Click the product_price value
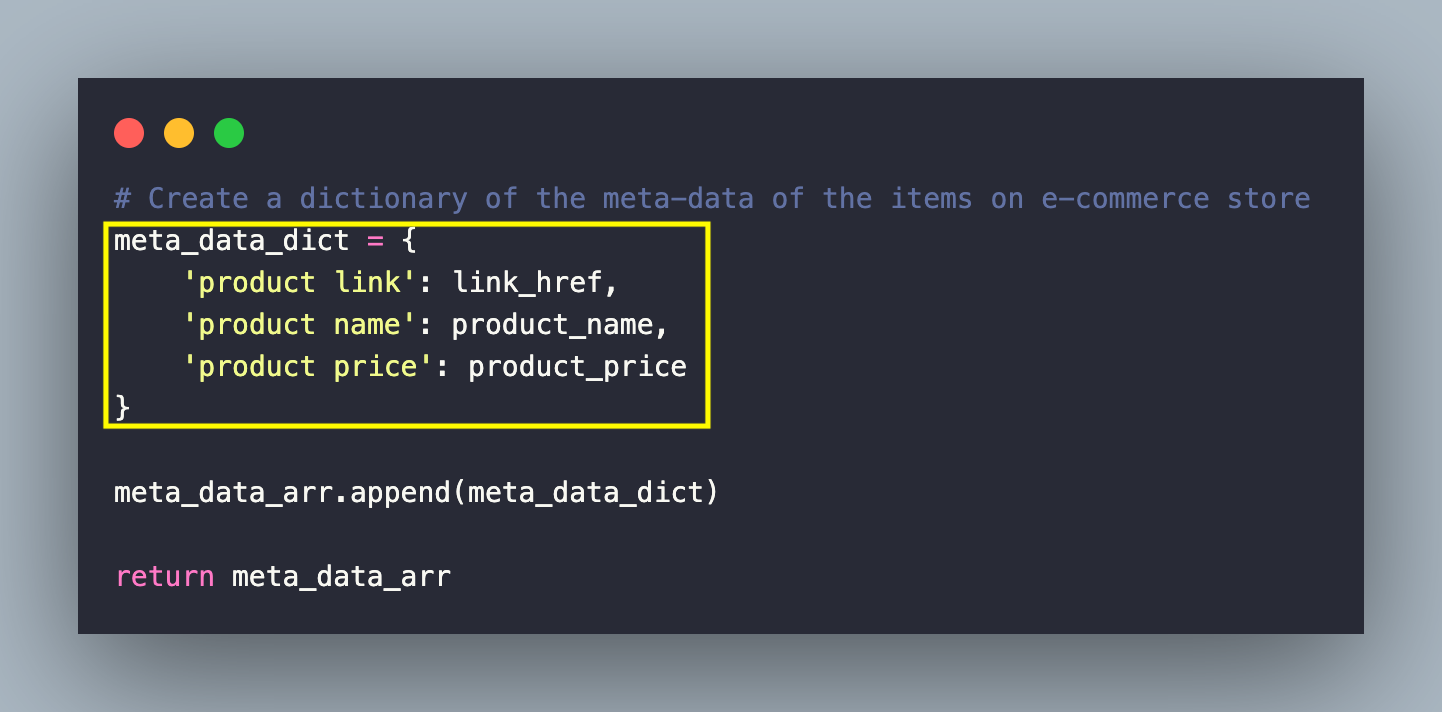 [577, 367]
